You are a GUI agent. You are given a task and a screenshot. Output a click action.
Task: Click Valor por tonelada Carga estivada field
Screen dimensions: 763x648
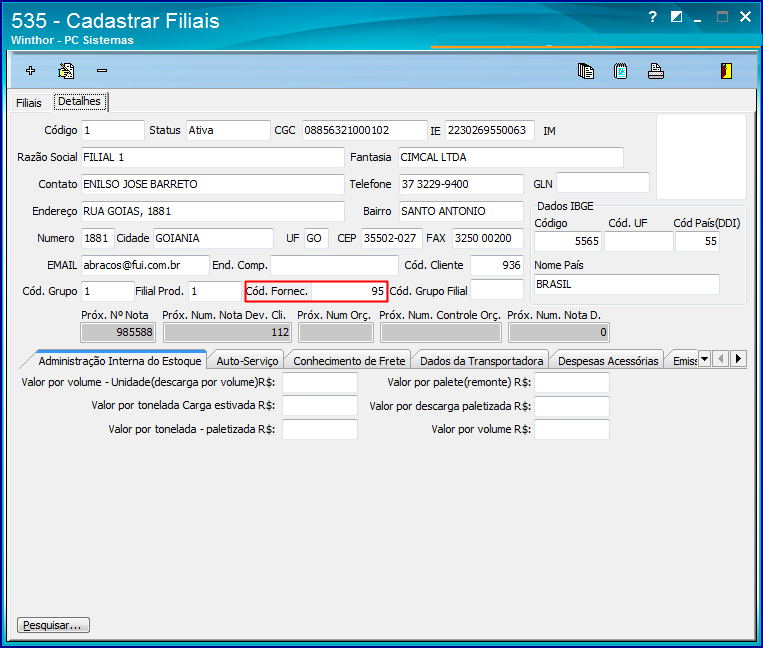click(x=320, y=406)
